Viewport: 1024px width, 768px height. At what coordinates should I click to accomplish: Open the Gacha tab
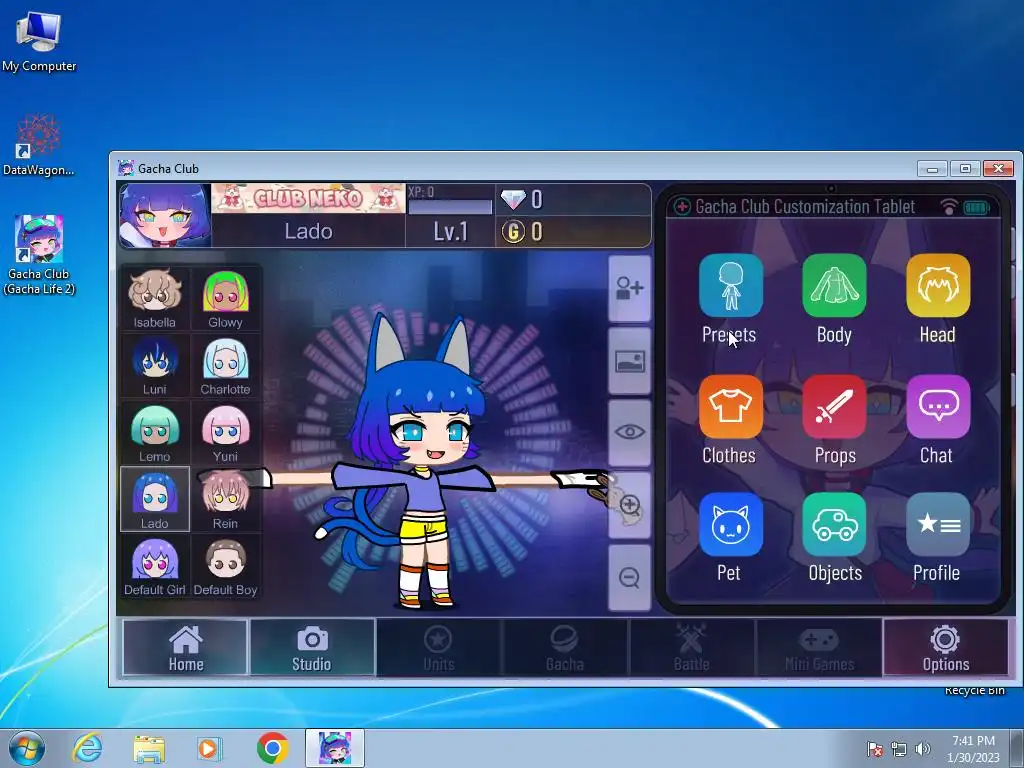click(565, 647)
